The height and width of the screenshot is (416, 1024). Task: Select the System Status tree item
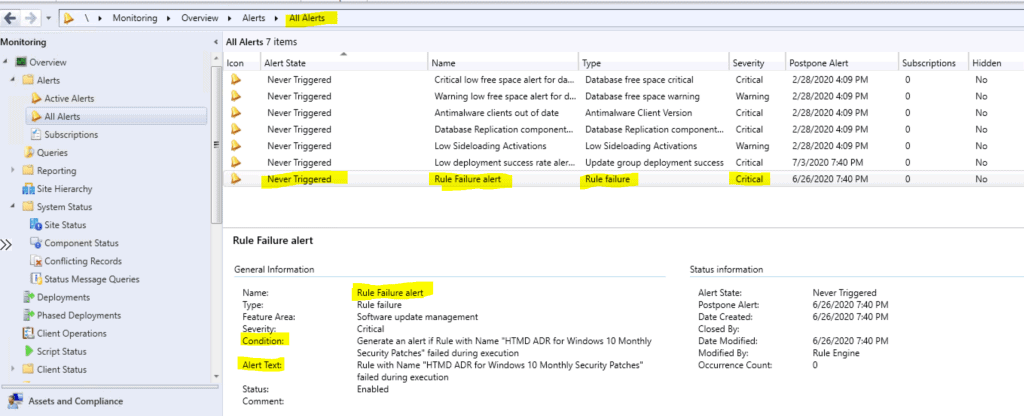pyautogui.click(x=64, y=206)
